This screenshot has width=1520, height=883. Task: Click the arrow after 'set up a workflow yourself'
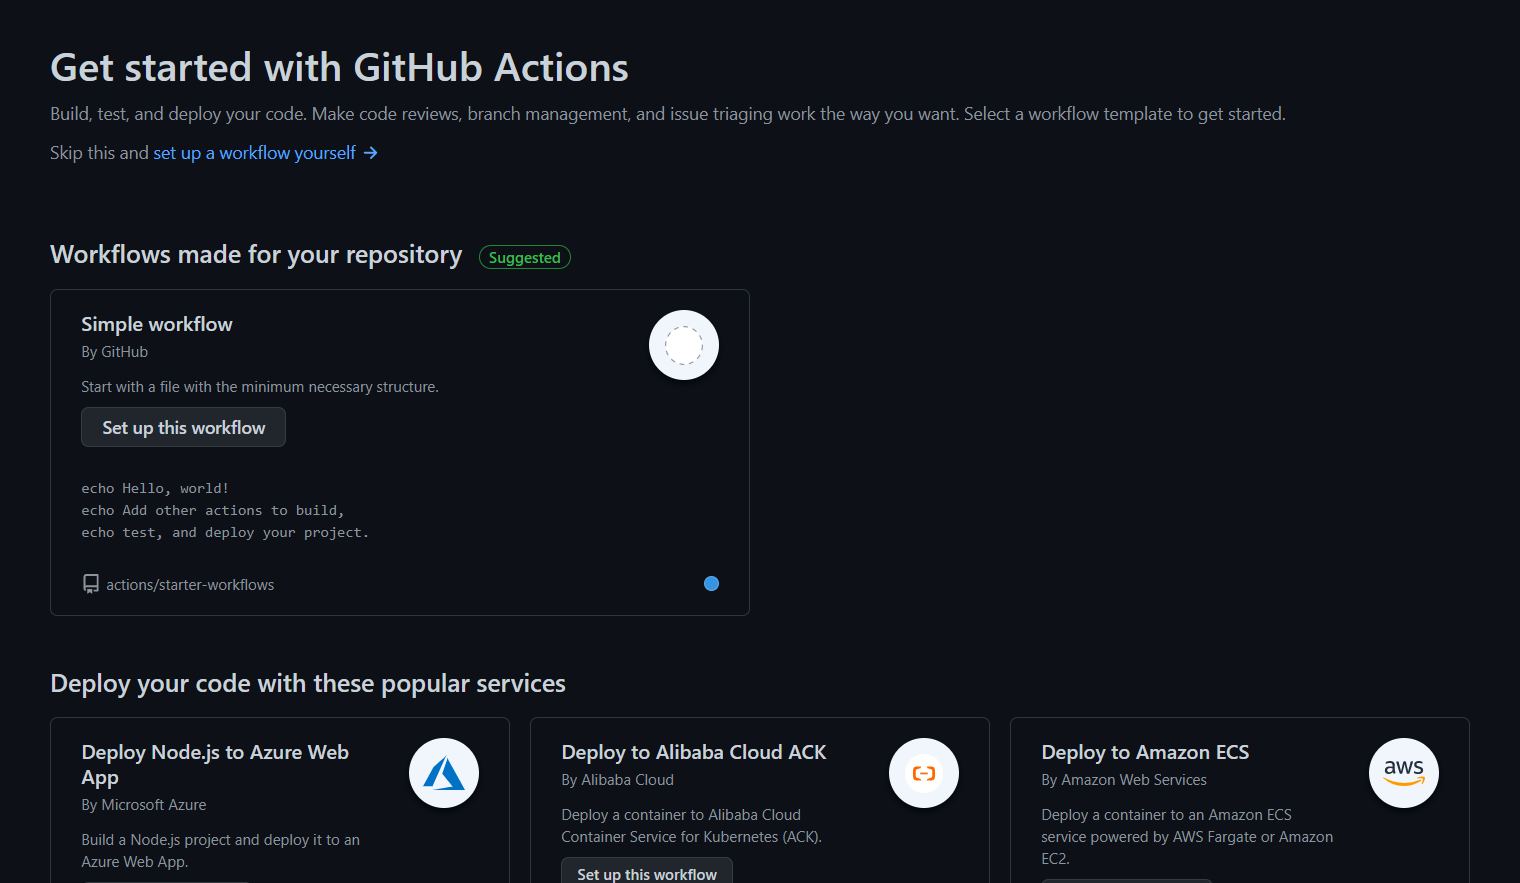click(x=371, y=153)
